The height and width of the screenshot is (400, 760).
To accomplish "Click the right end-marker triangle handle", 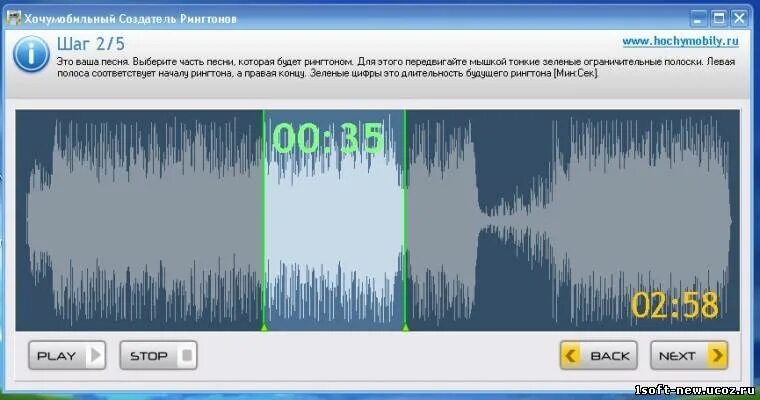I will pyautogui.click(x=405, y=328).
